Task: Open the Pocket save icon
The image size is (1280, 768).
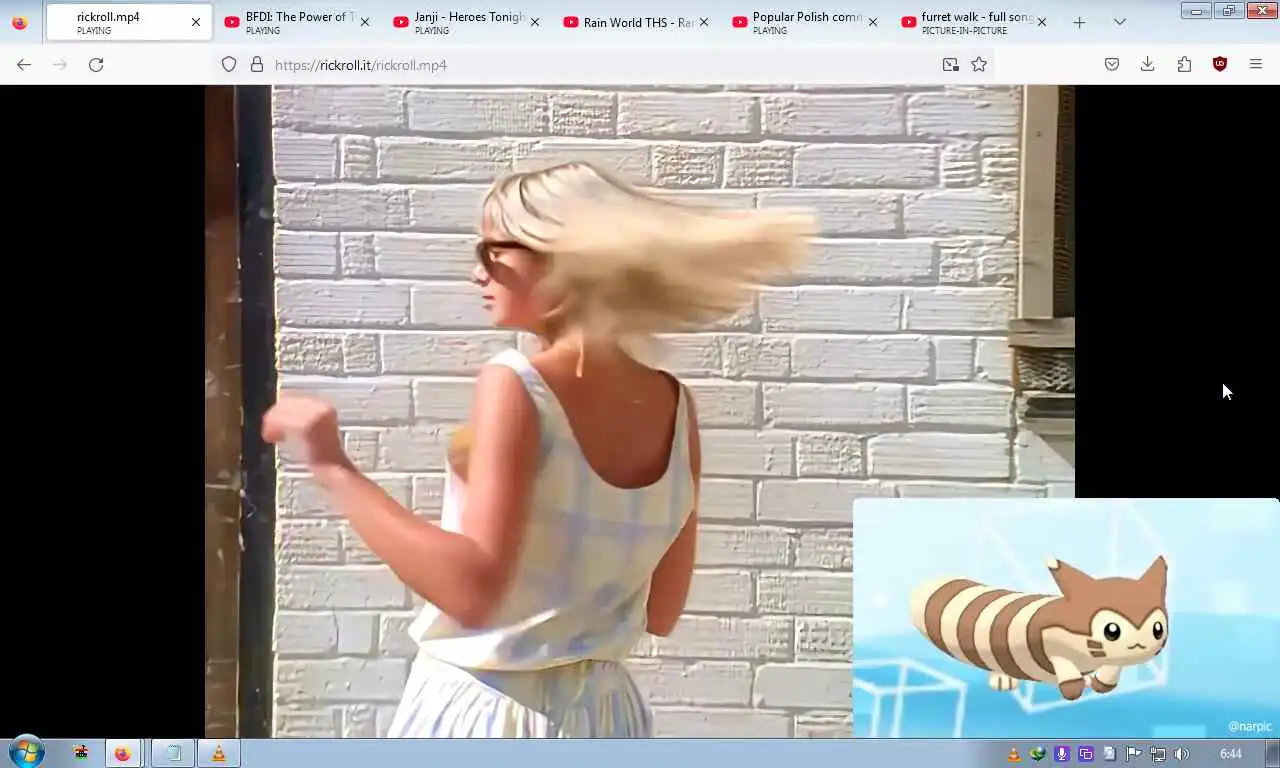Action: tap(1112, 65)
